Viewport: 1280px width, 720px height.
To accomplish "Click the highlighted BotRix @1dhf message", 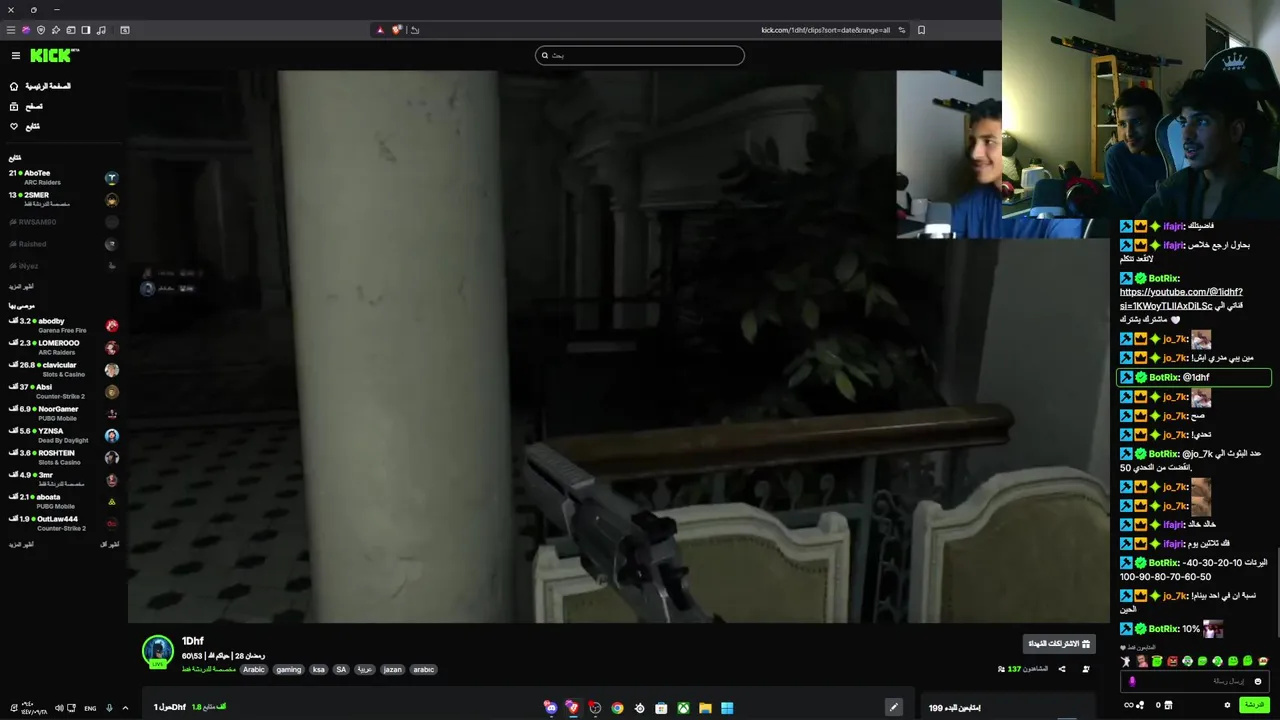I will [x=1194, y=377].
